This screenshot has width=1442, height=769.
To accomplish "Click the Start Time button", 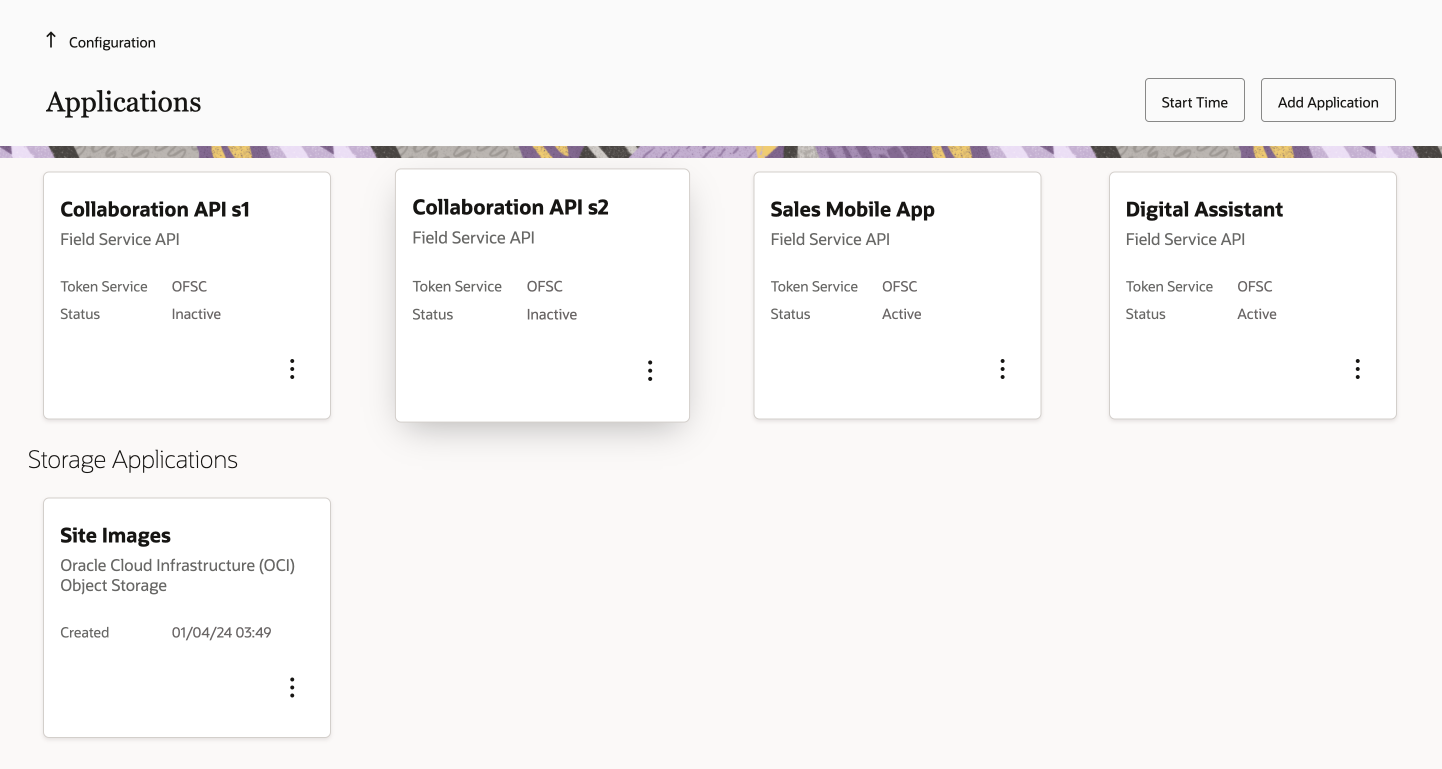I will coord(1194,101).
